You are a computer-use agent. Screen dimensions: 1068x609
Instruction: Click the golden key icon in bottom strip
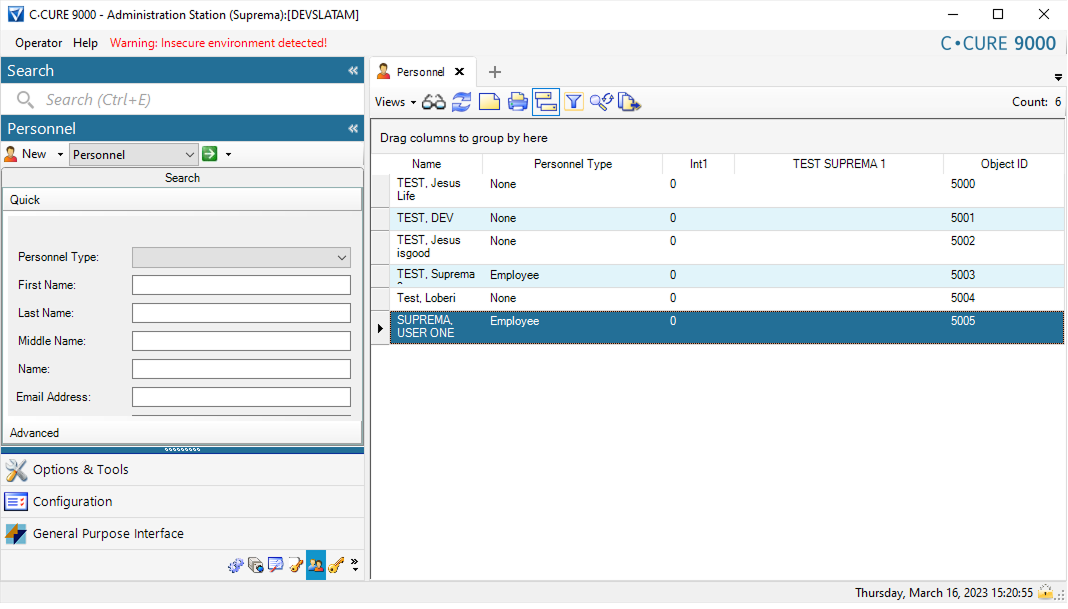[335, 566]
